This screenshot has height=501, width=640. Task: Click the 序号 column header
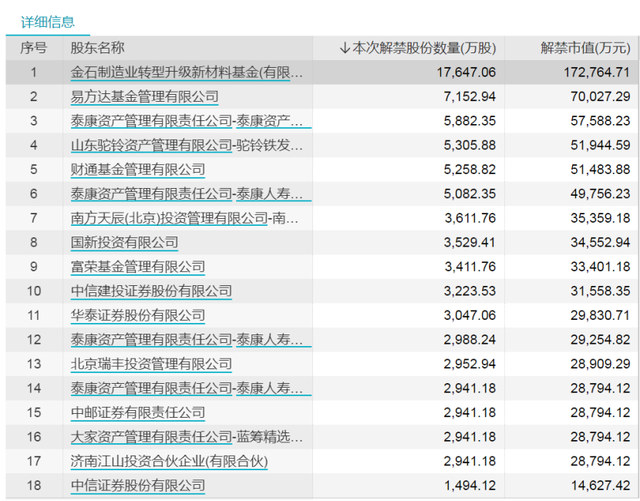[33, 48]
